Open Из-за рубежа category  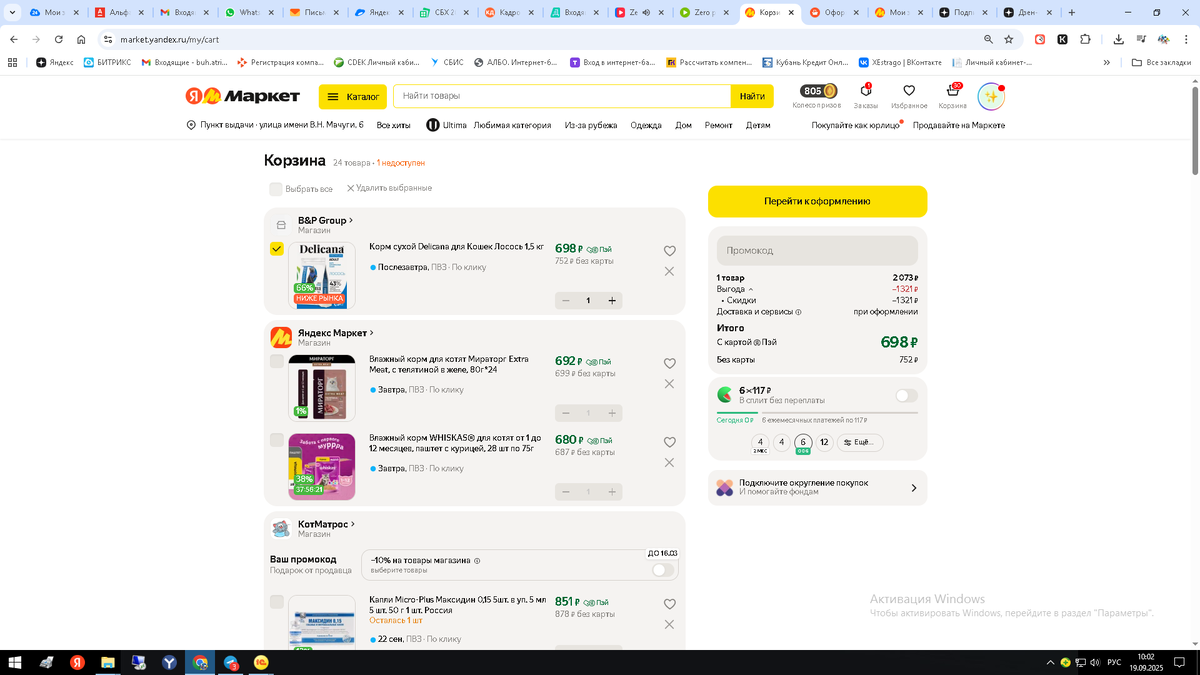(591, 125)
